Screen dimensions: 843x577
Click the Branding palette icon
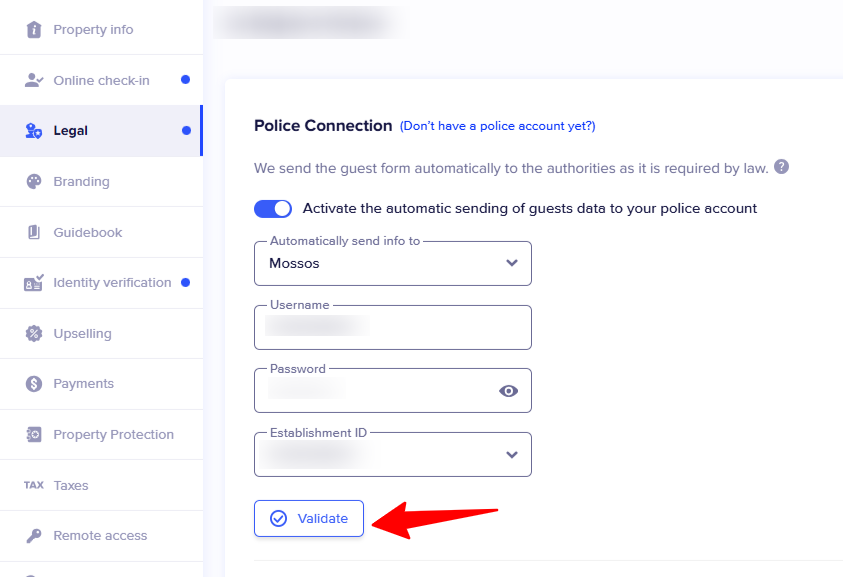pos(34,182)
